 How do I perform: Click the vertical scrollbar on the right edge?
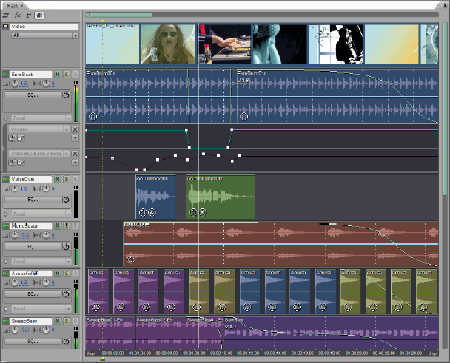[445, 108]
